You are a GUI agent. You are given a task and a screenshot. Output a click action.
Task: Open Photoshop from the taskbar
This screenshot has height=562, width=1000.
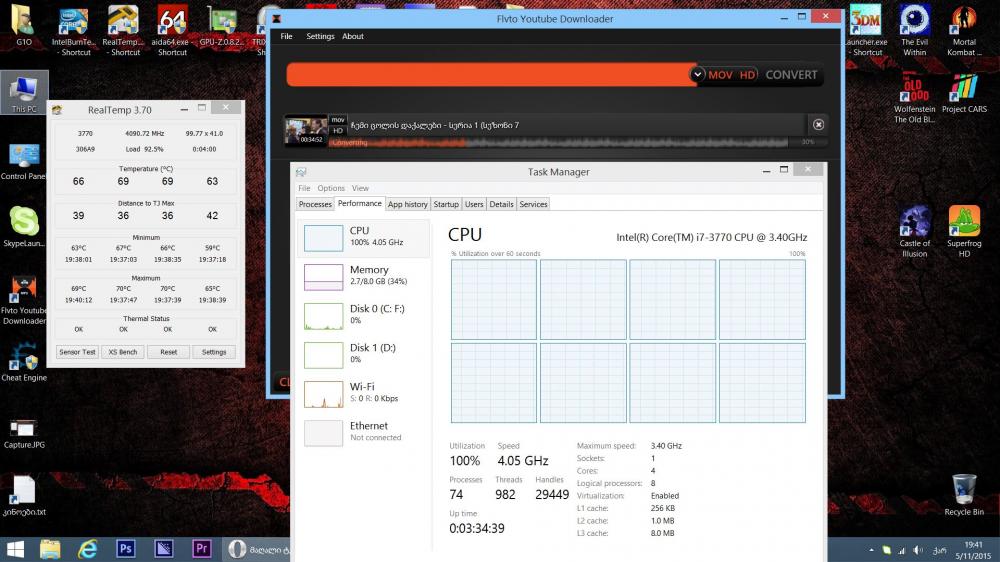(x=126, y=548)
